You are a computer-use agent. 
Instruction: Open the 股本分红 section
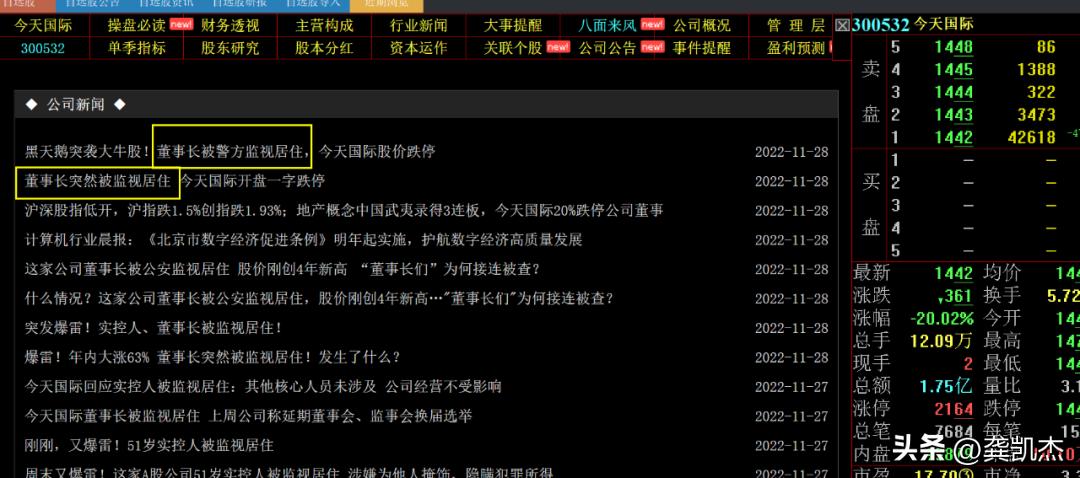(x=324, y=48)
